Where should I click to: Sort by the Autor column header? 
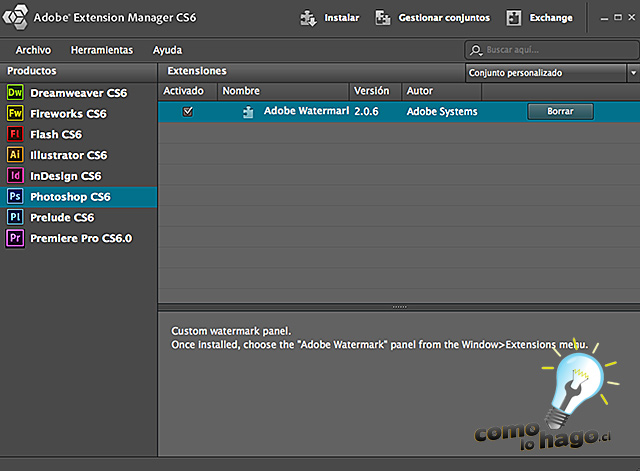[x=441, y=91]
